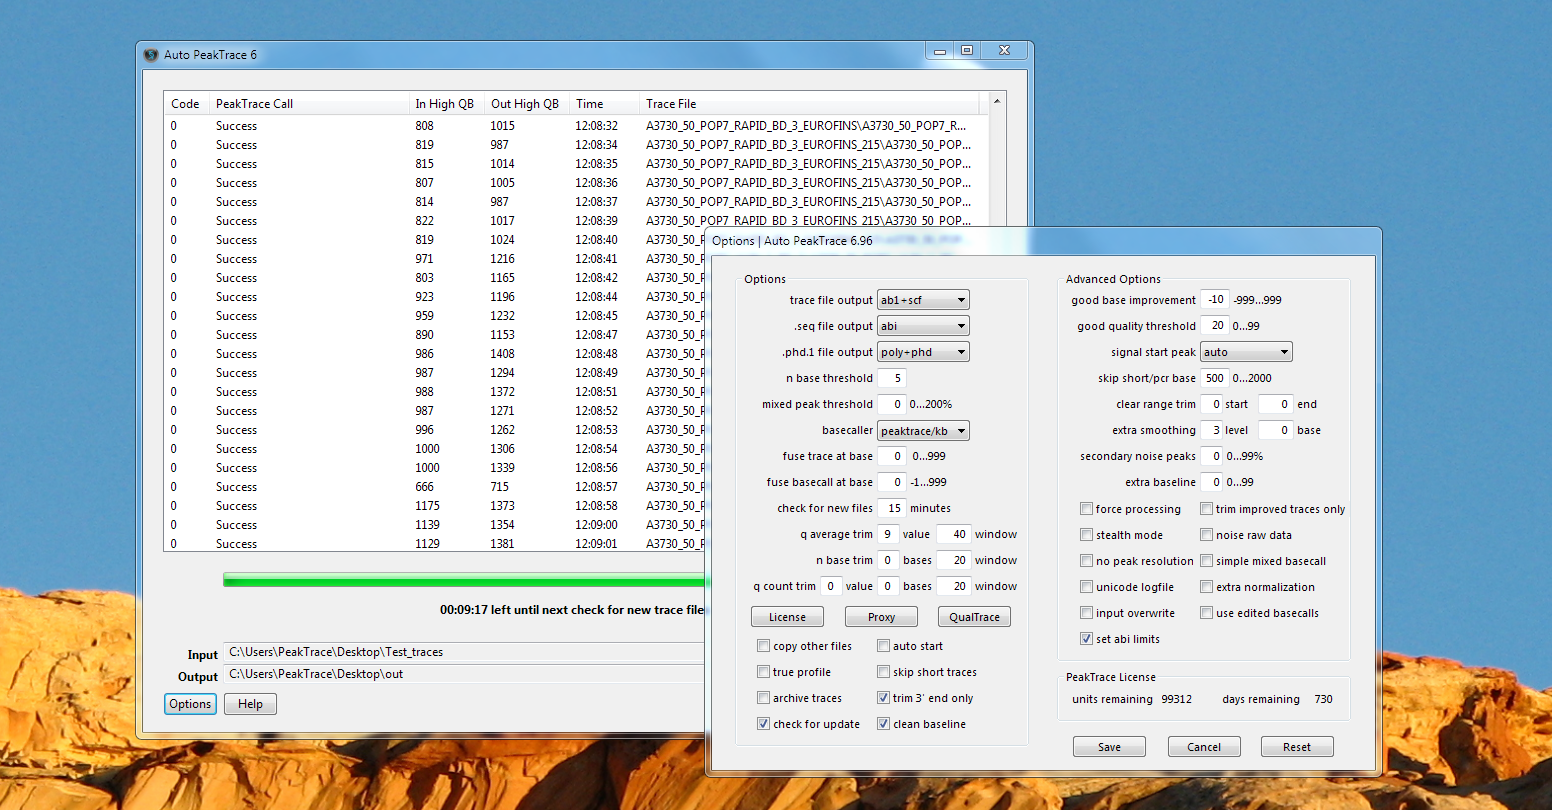Click the PeakTrace Call column header
Viewport: 1552px width, 810px height.
pyautogui.click(x=309, y=104)
